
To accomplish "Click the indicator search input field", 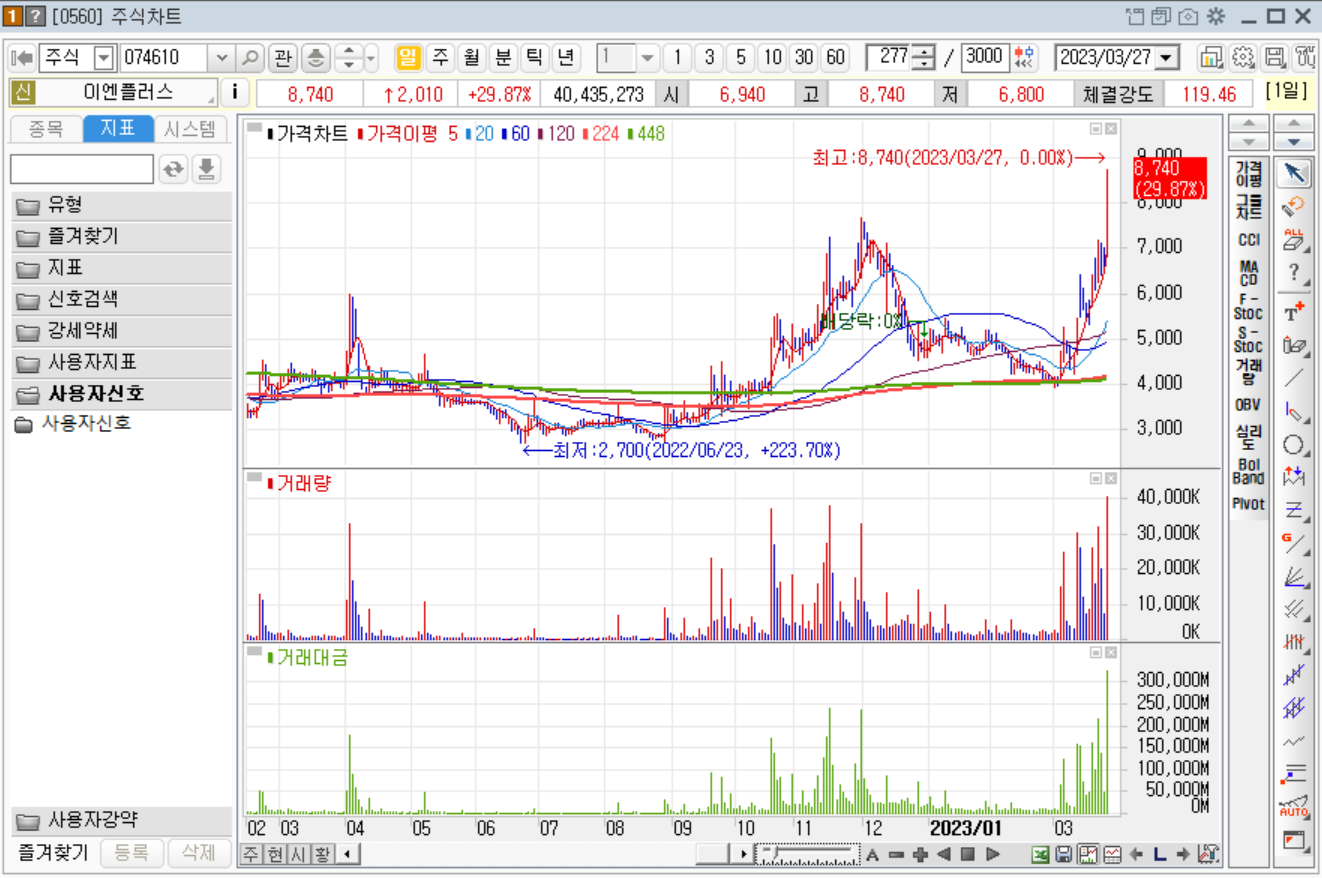I will 82,169.
